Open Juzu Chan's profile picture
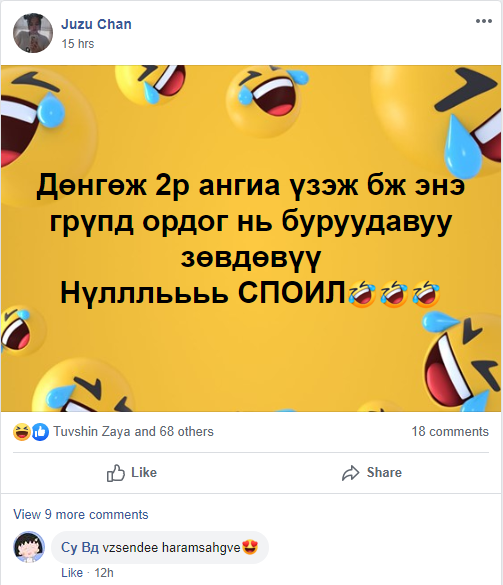 33,33
